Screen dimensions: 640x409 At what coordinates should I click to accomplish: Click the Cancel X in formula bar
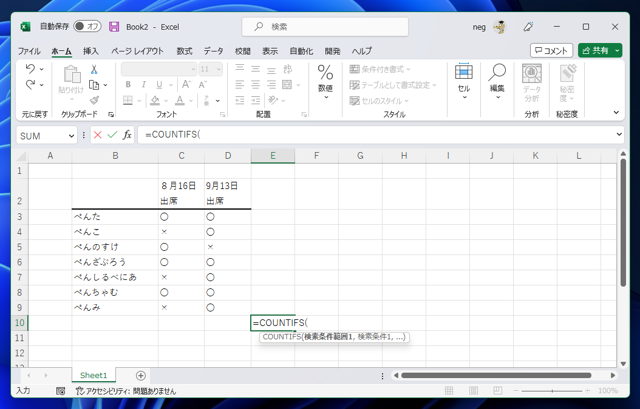pos(98,135)
